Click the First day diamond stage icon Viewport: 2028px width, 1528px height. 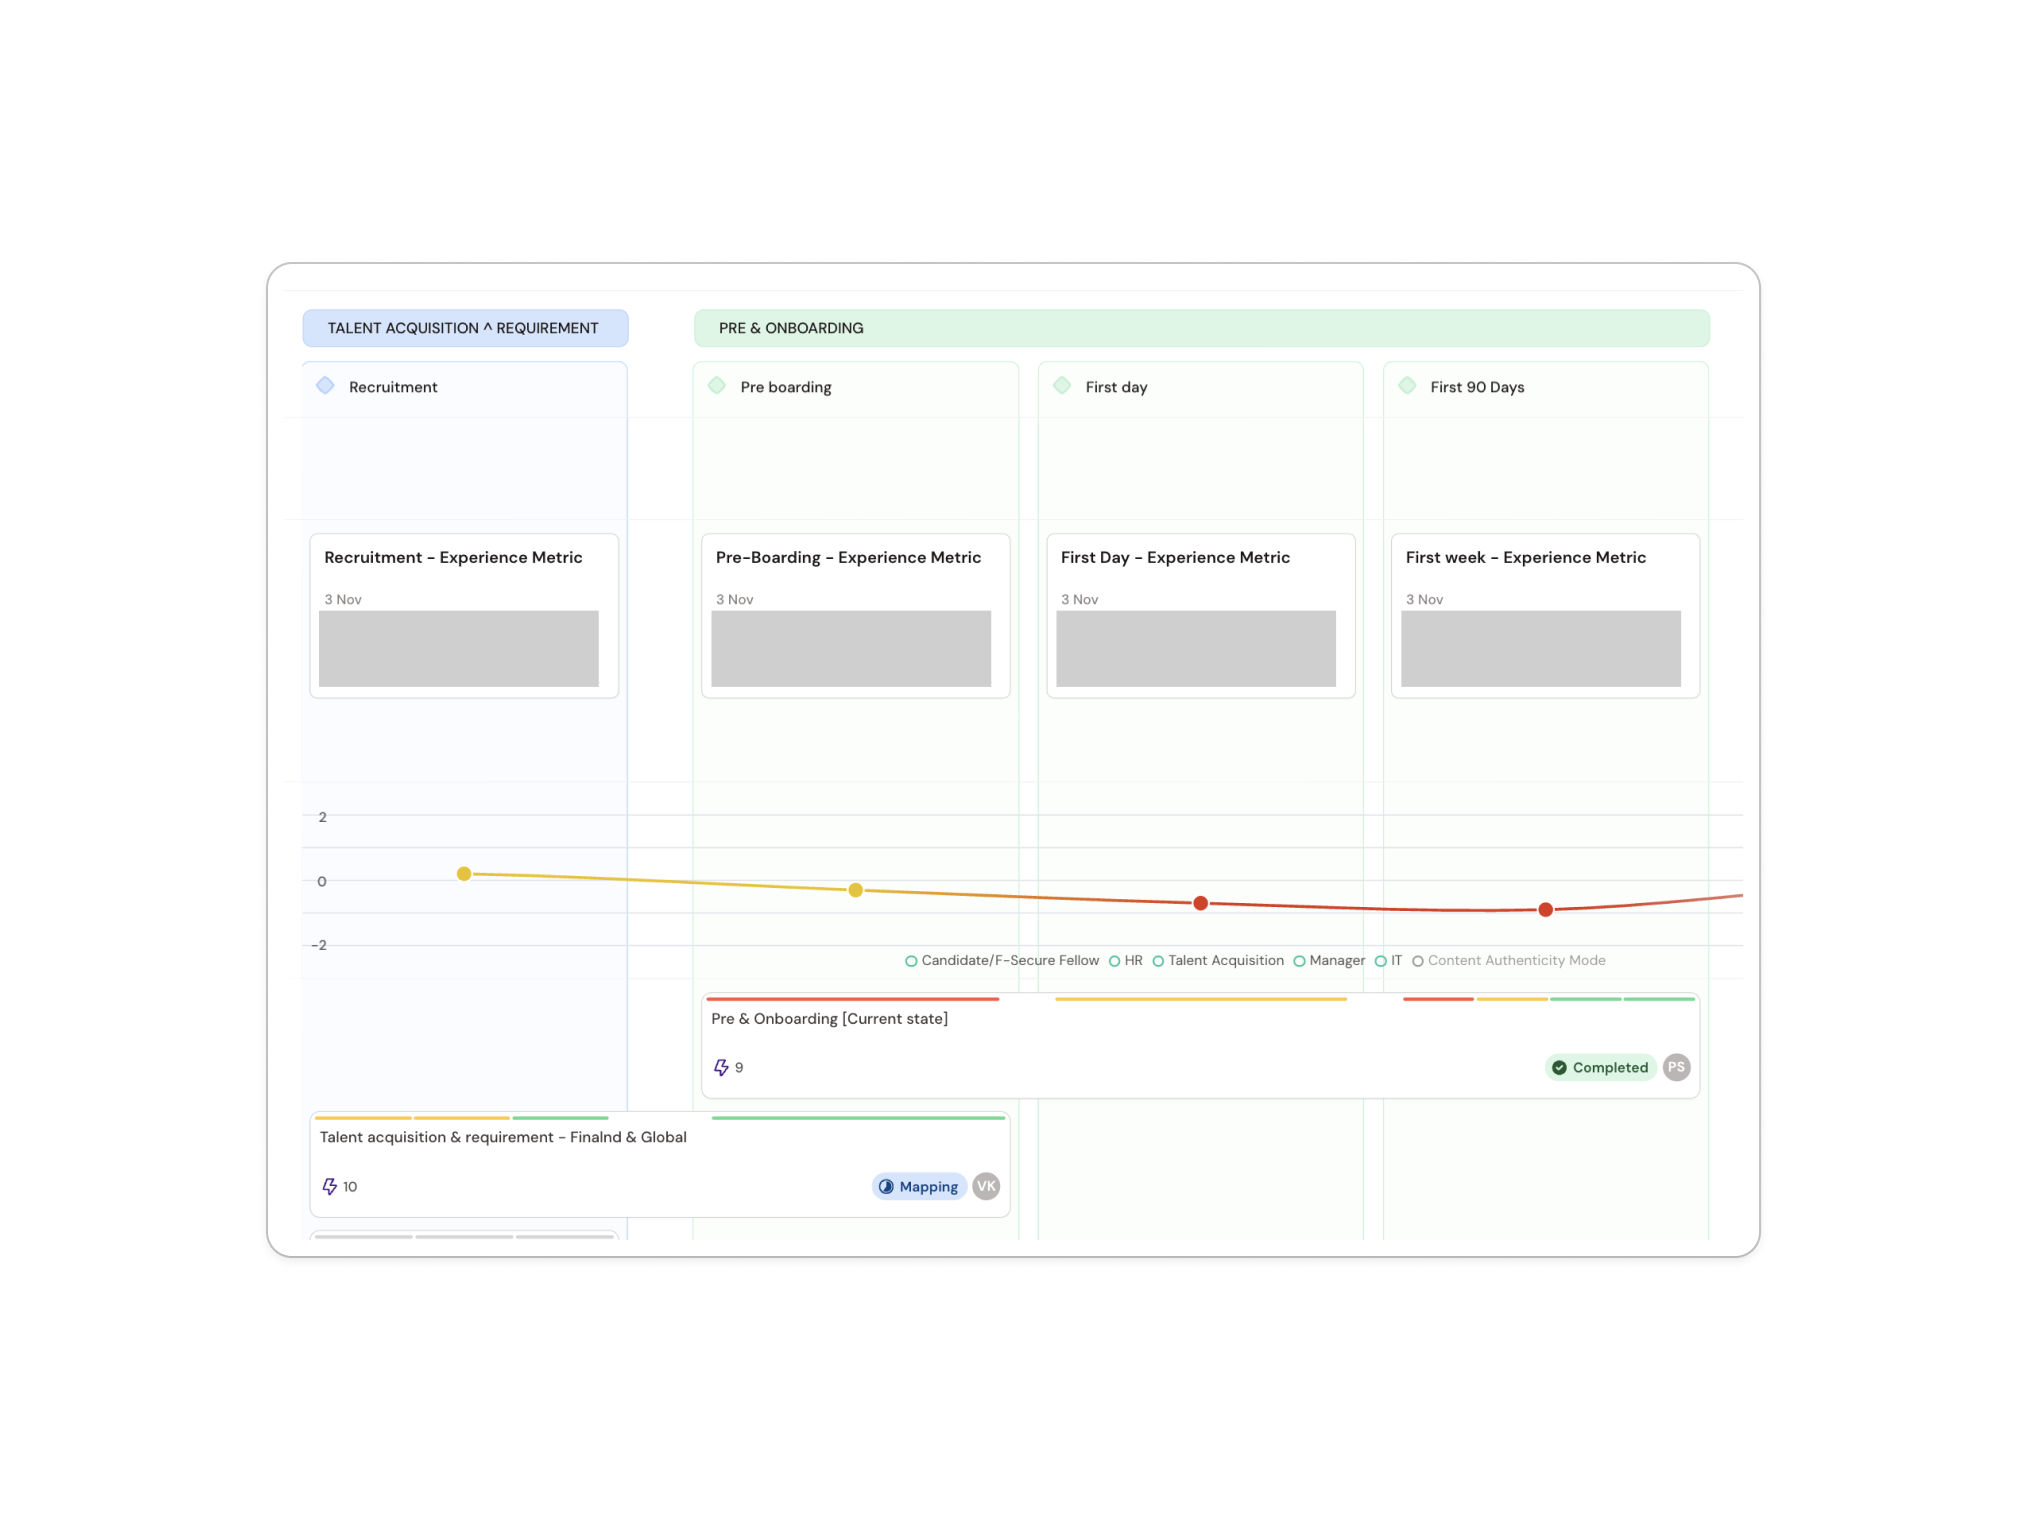tap(1062, 386)
